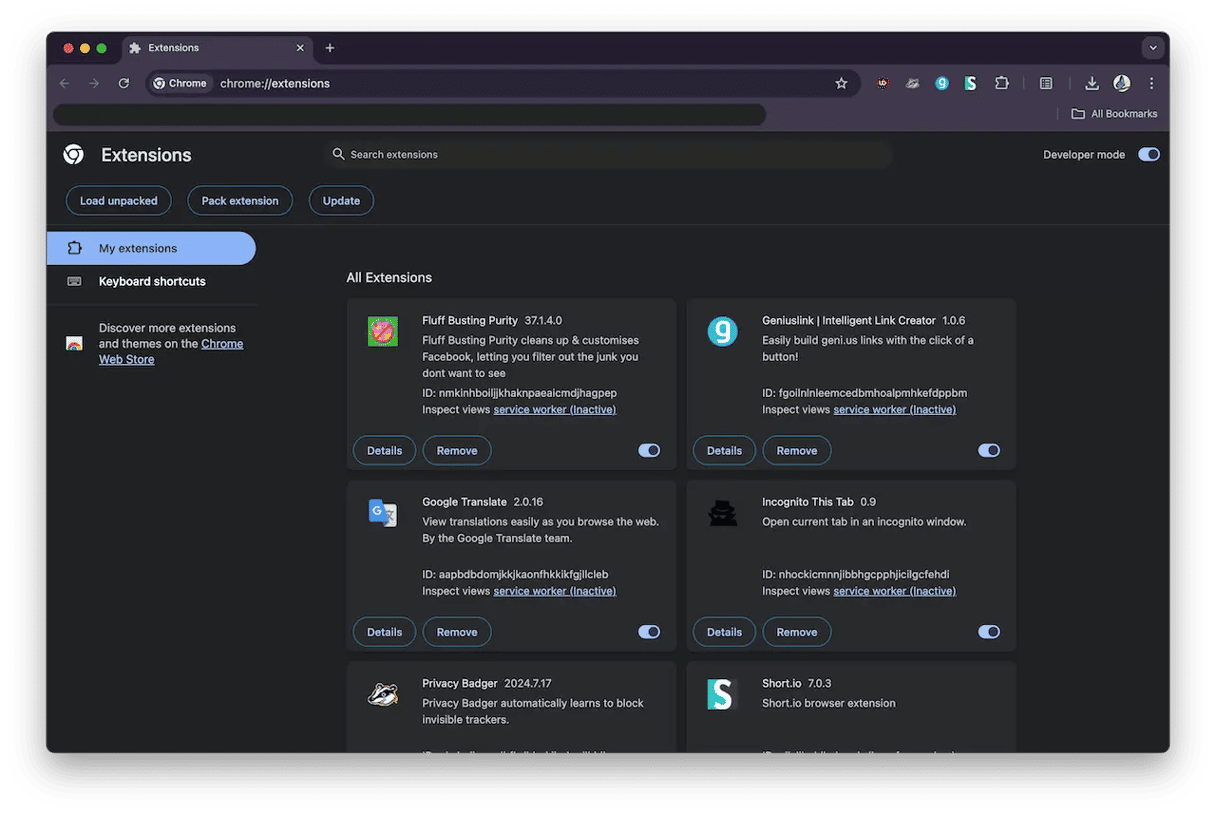Inspect Google Translate service worker link
The width and height of the screenshot is (1216, 814).
coord(555,591)
